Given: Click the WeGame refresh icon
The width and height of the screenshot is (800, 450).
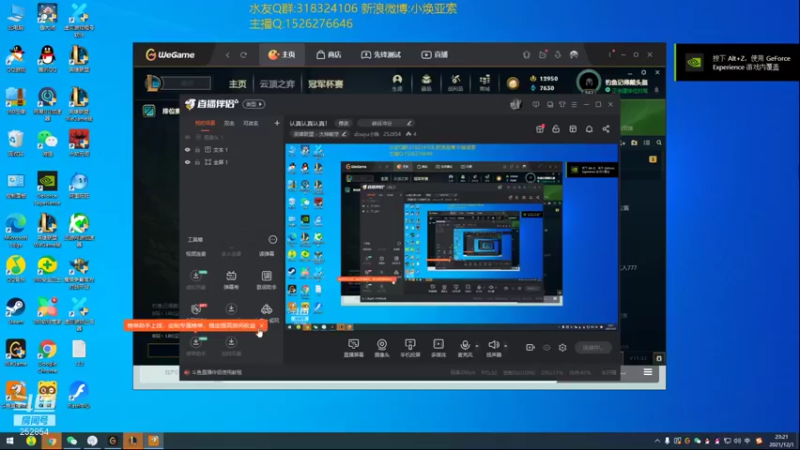Looking at the screenshot, I should (x=243, y=55).
